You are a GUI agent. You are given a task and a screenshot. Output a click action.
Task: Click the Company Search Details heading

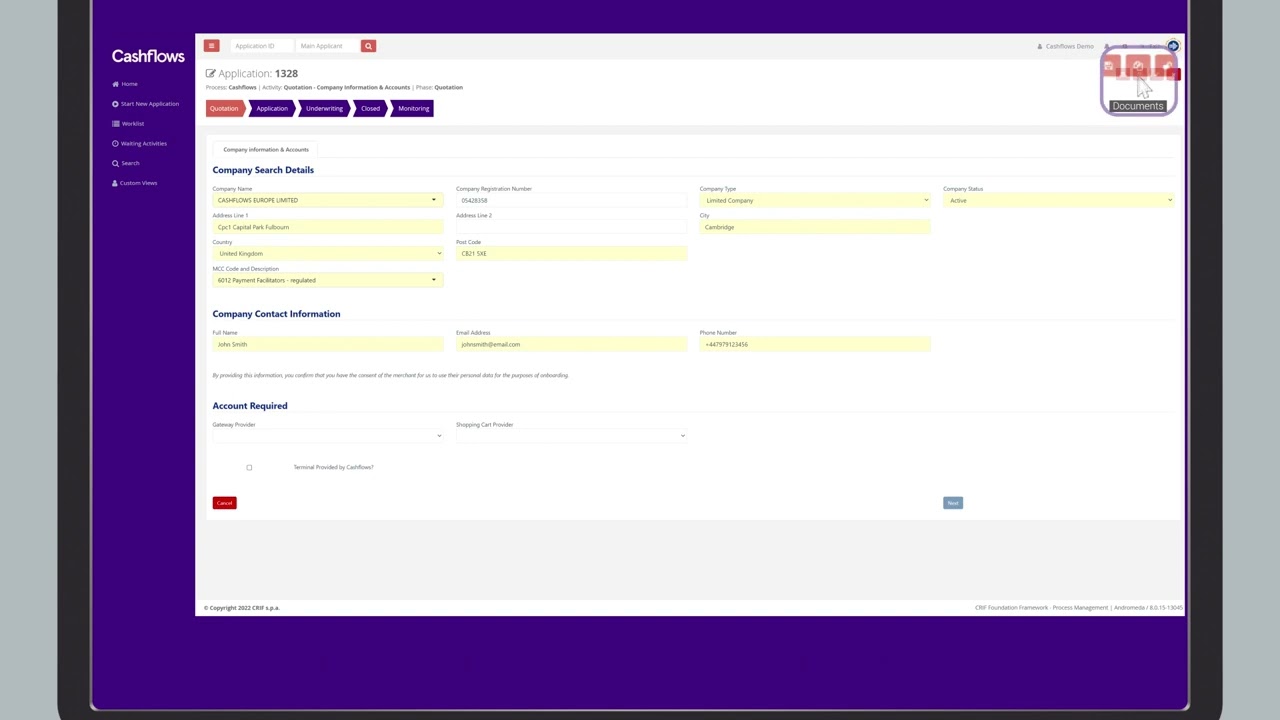[x=263, y=170]
